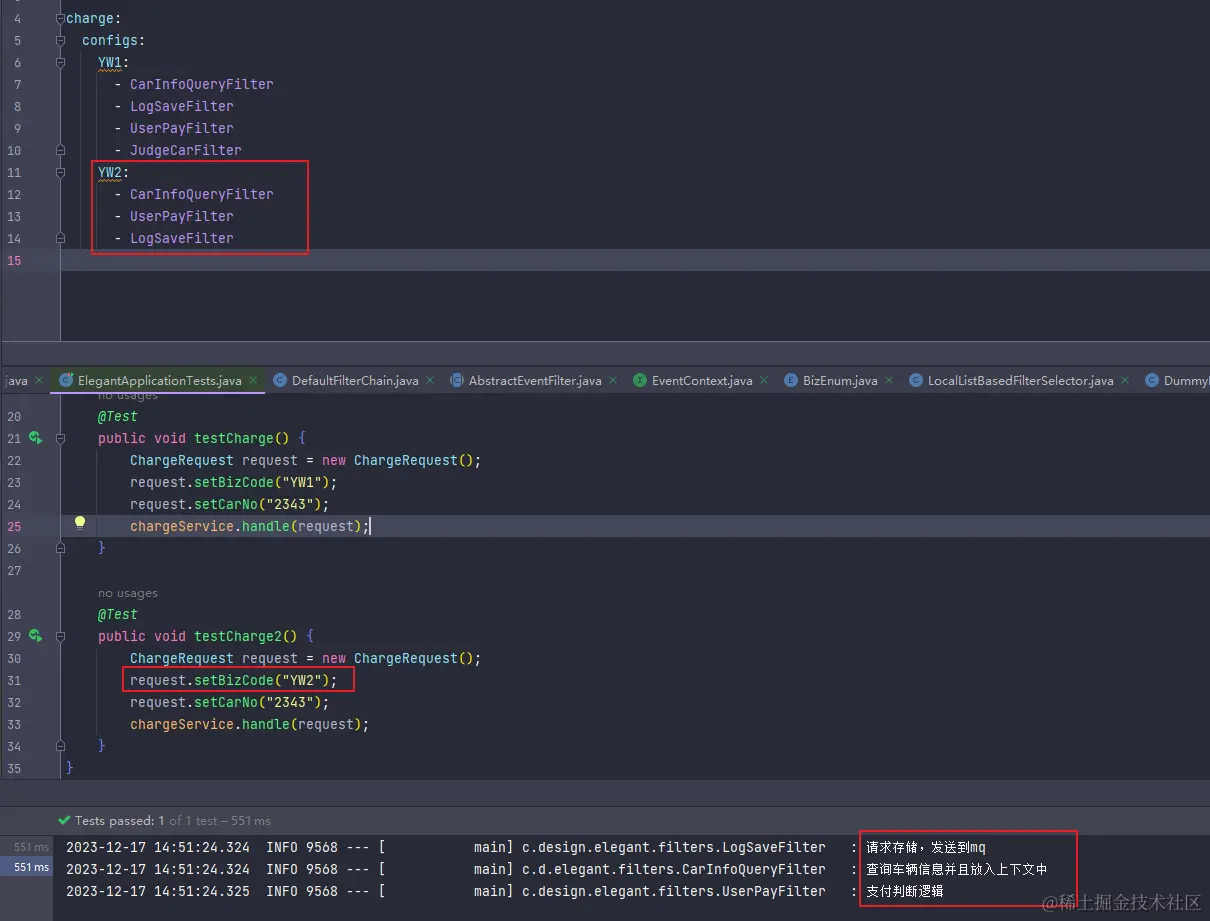The width and height of the screenshot is (1210, 921).
Task: Click CarInfoQueryFilter entry under YW2
Action: (x=201, y=194)
